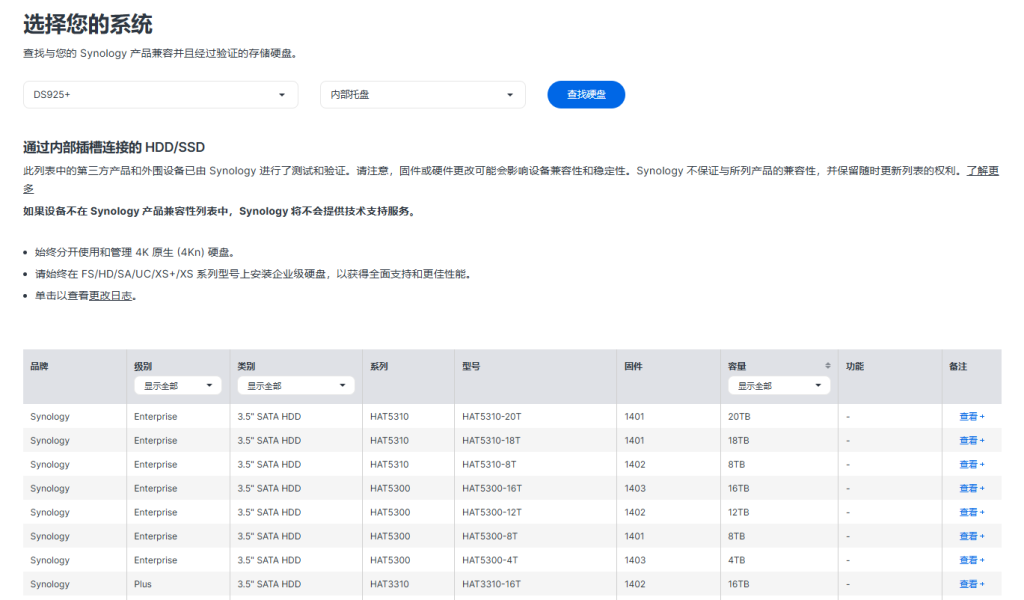This screenshot has height=600, width=1024.
Task: Open the DS925+ product model dropdown
Action: [161, 95]
